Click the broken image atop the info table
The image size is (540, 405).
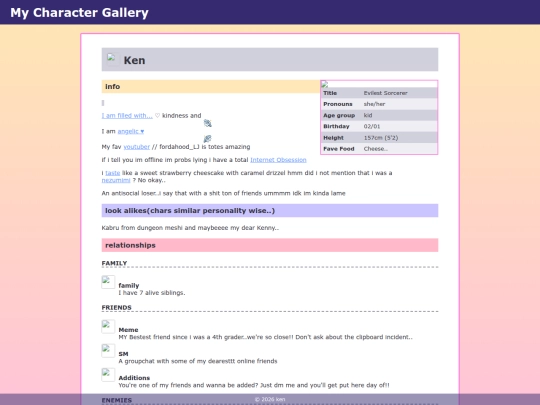(x=325, y=84)
